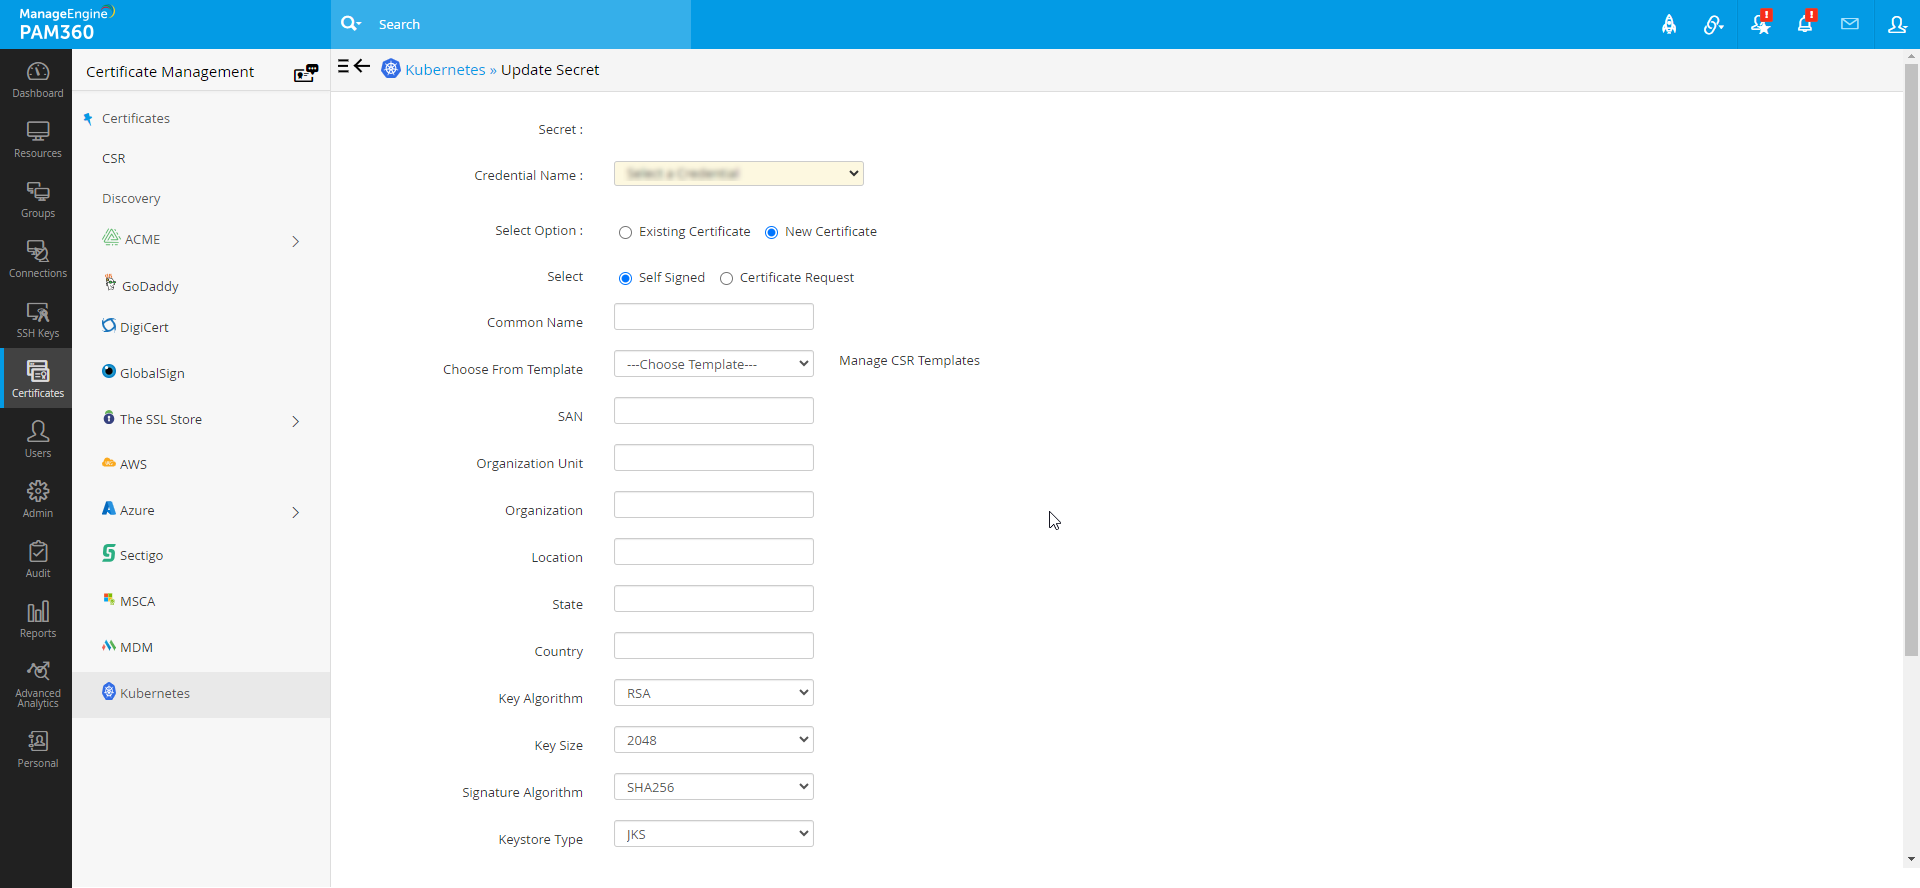Open the mail envelope icon
The image size is (1920, 888).
tap(1850, 24)
